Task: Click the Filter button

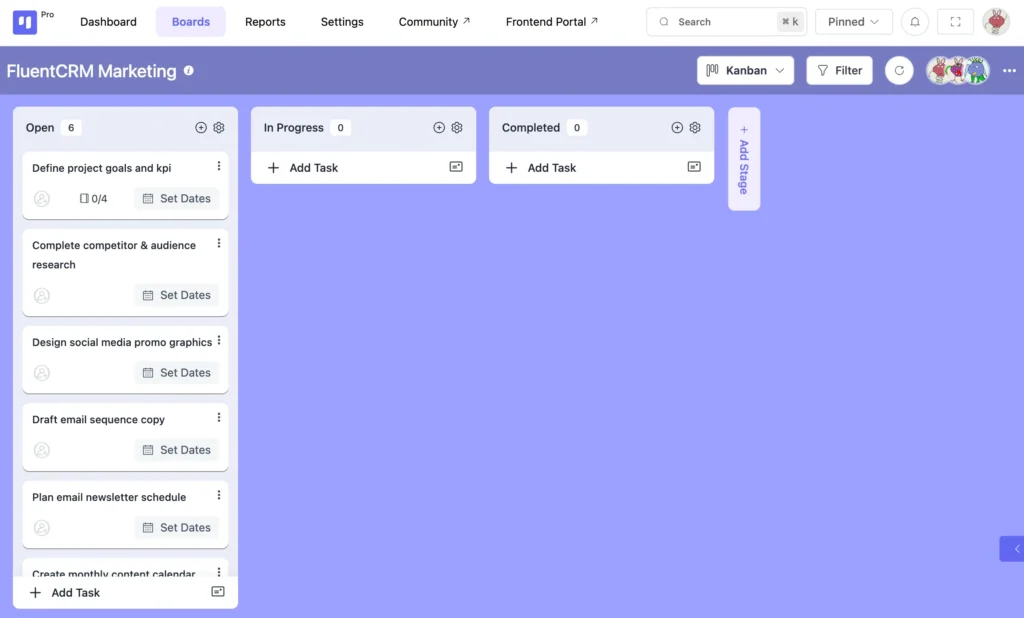Action: pos(839,71)
